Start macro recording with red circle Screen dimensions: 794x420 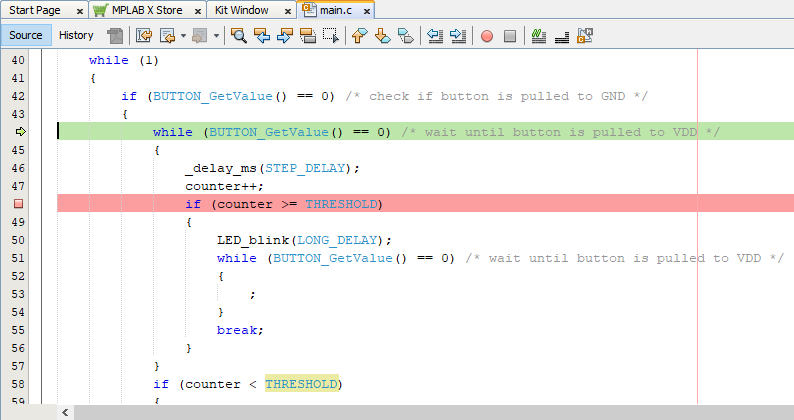(x=487, y=36)
